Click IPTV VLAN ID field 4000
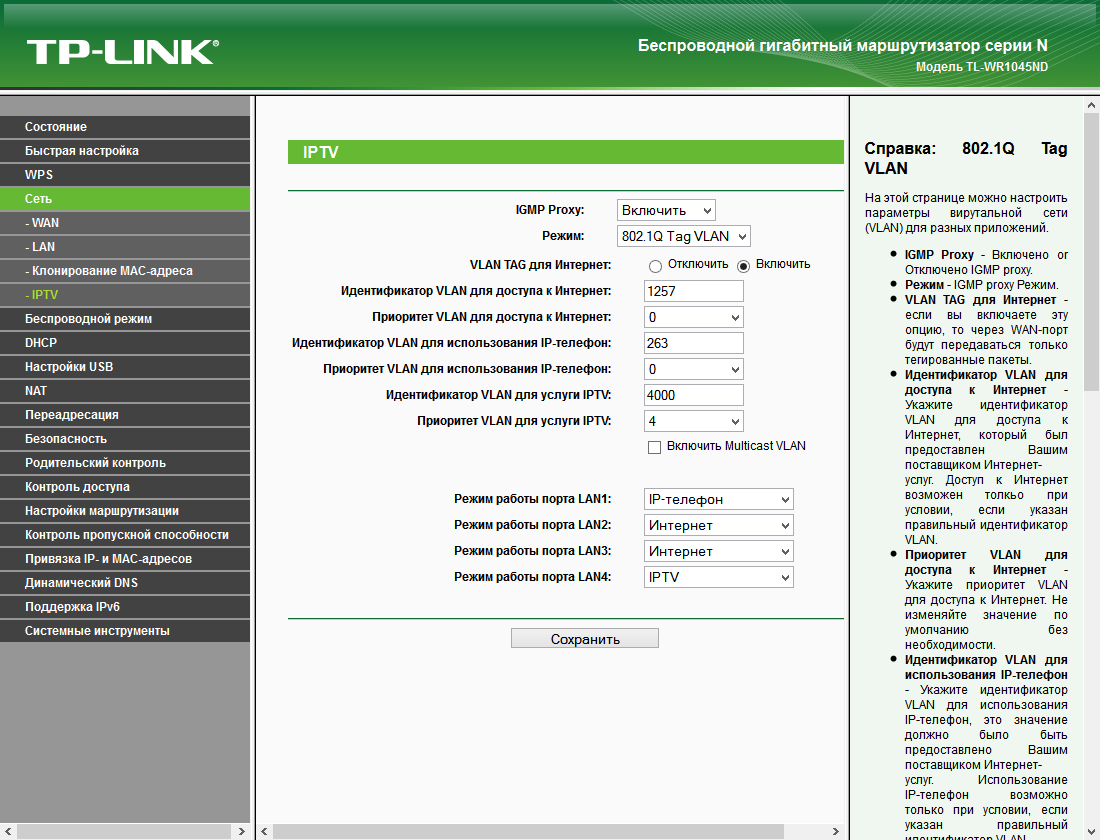This screenshot has height=840, width=1100. coord(694,395)
